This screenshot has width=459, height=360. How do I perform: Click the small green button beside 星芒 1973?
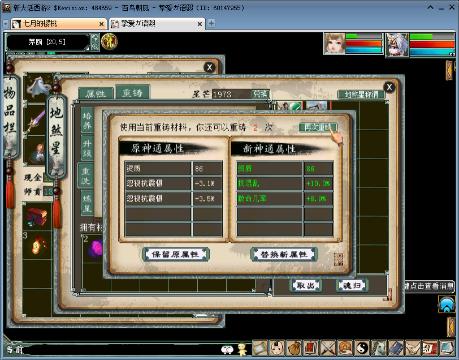(x=260, y=94)
